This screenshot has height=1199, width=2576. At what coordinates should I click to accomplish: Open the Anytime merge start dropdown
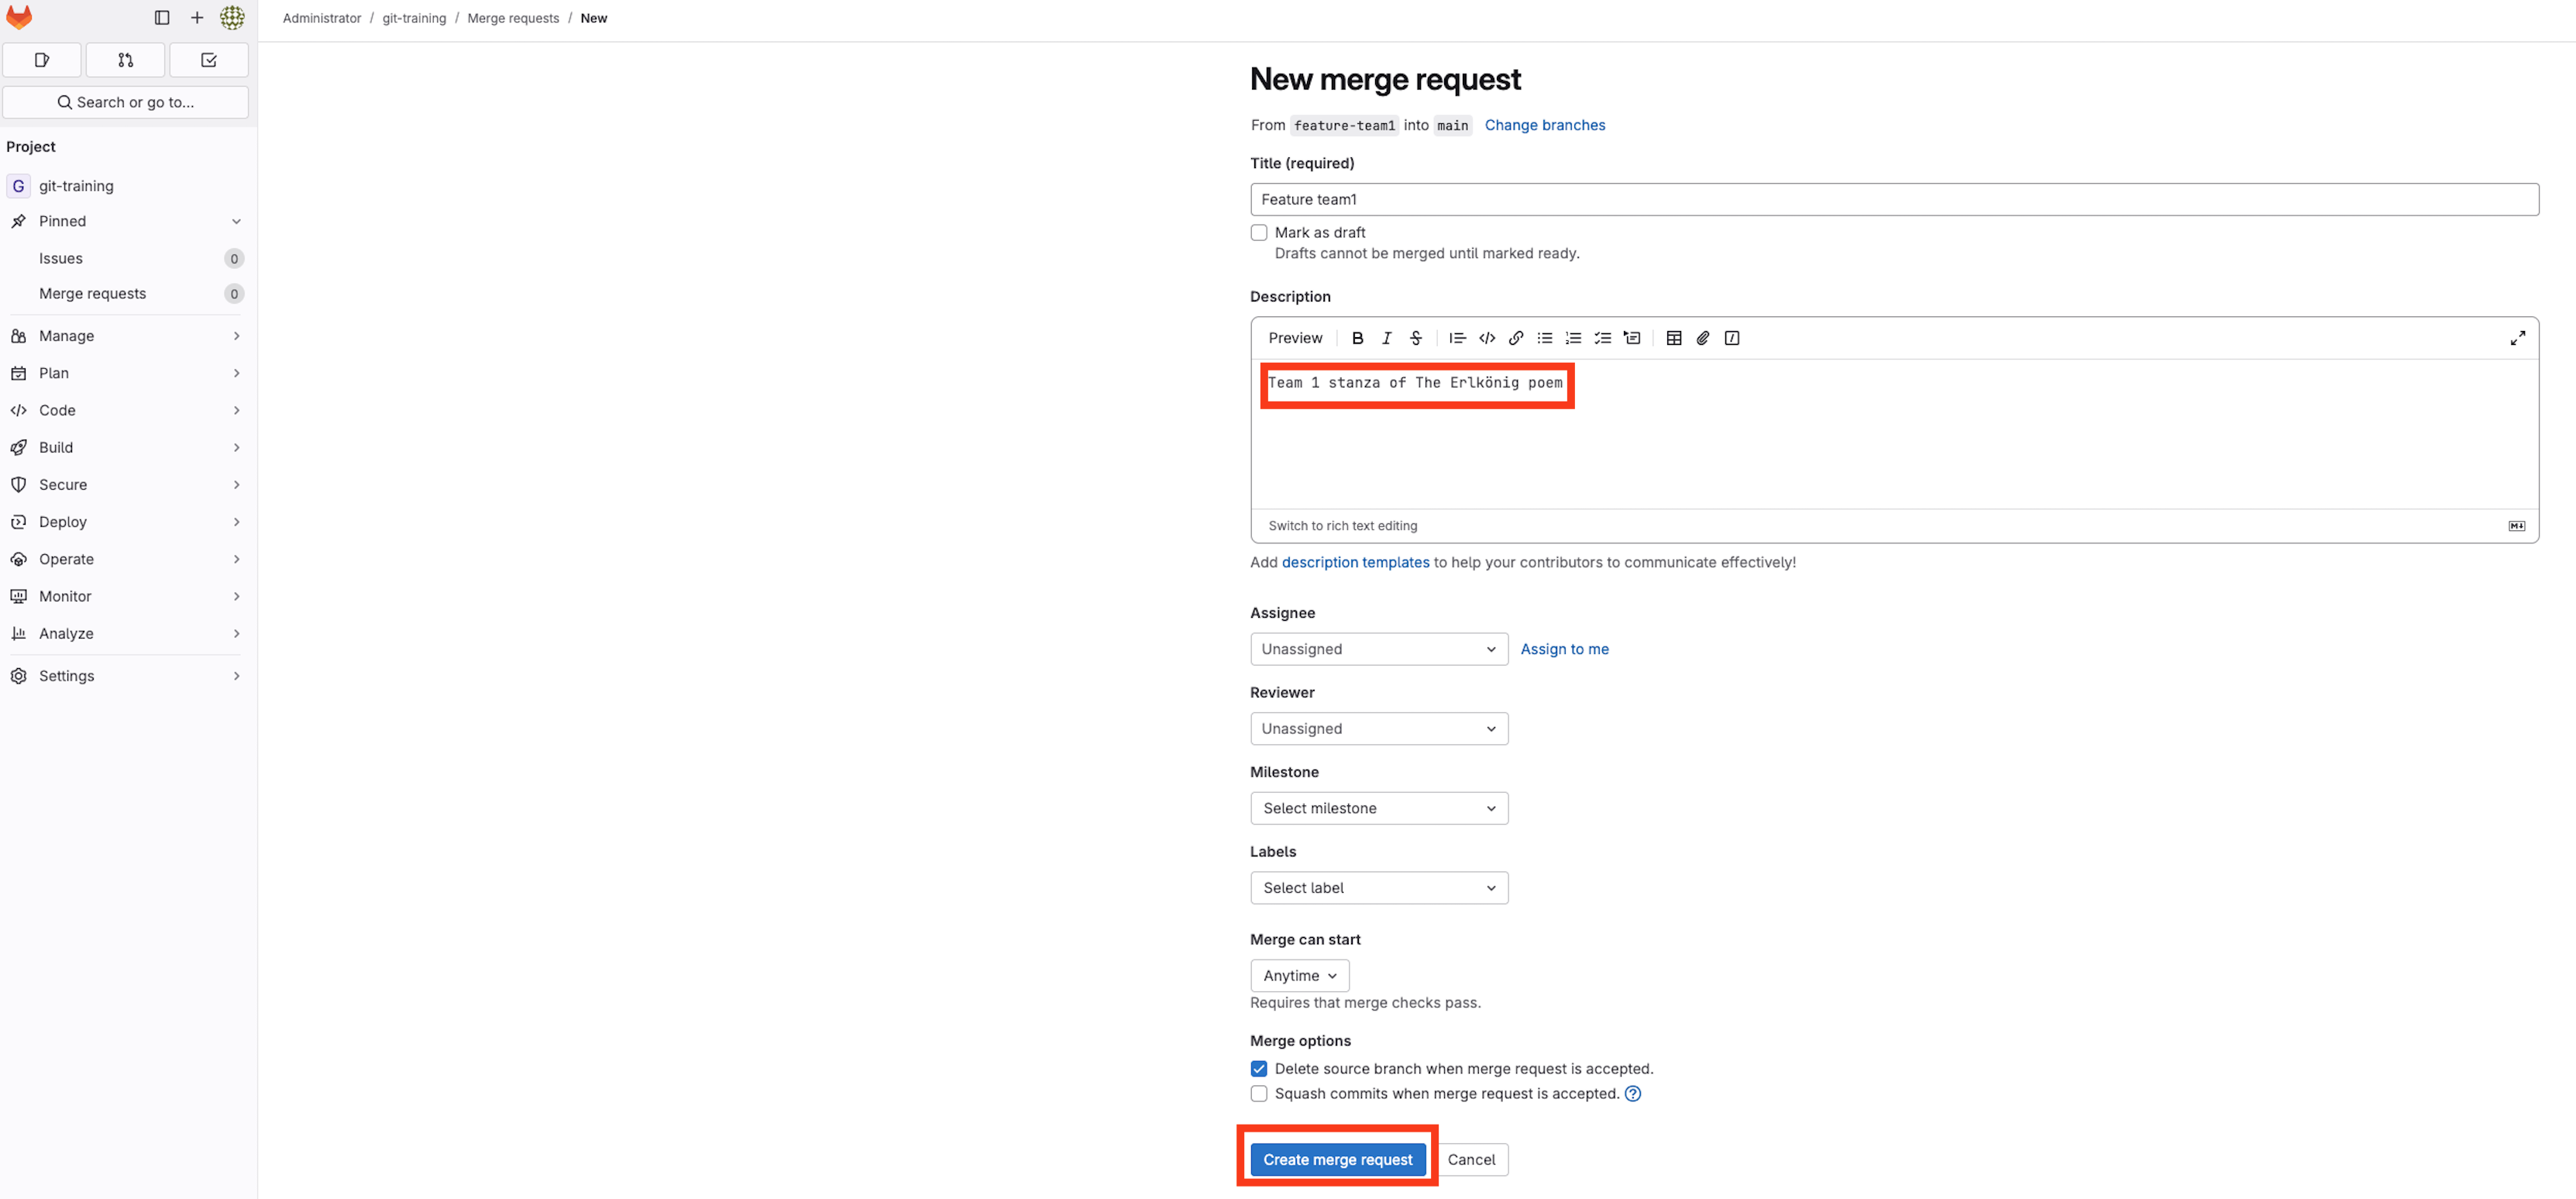coord(1299,975)
